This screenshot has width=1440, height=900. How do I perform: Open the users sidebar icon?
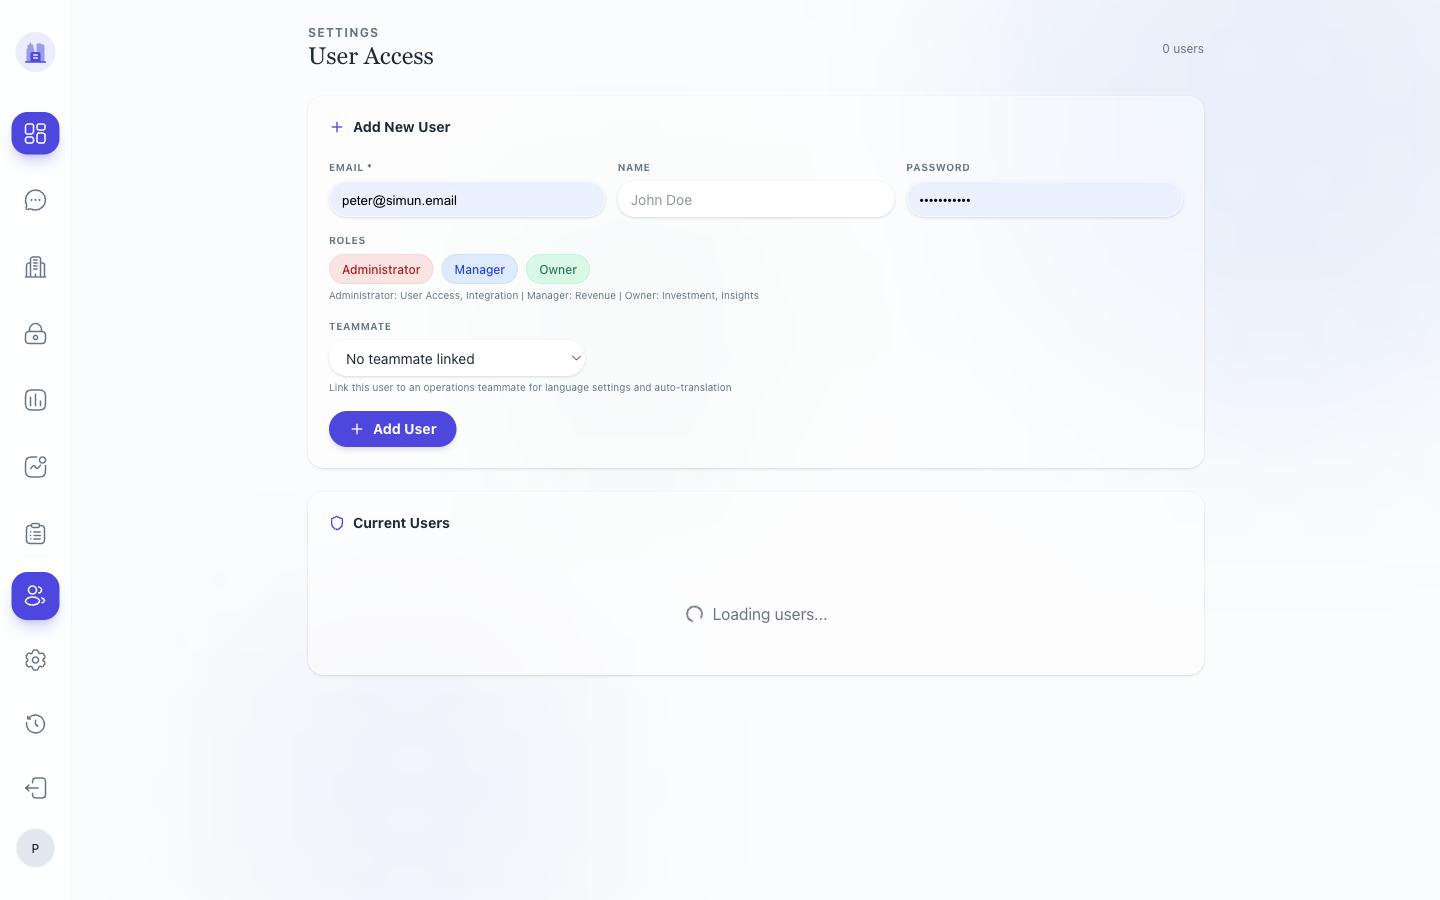pyautogui.click(x=35, y=596)
